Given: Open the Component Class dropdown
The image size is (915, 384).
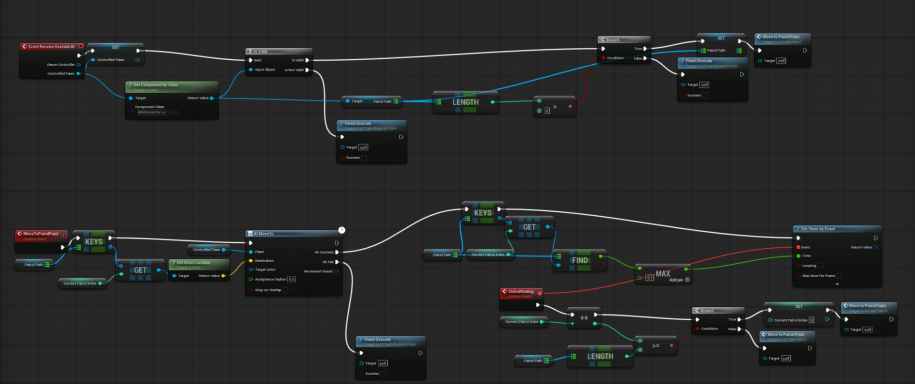Looking at the screenshot, I should coord(151,112).
